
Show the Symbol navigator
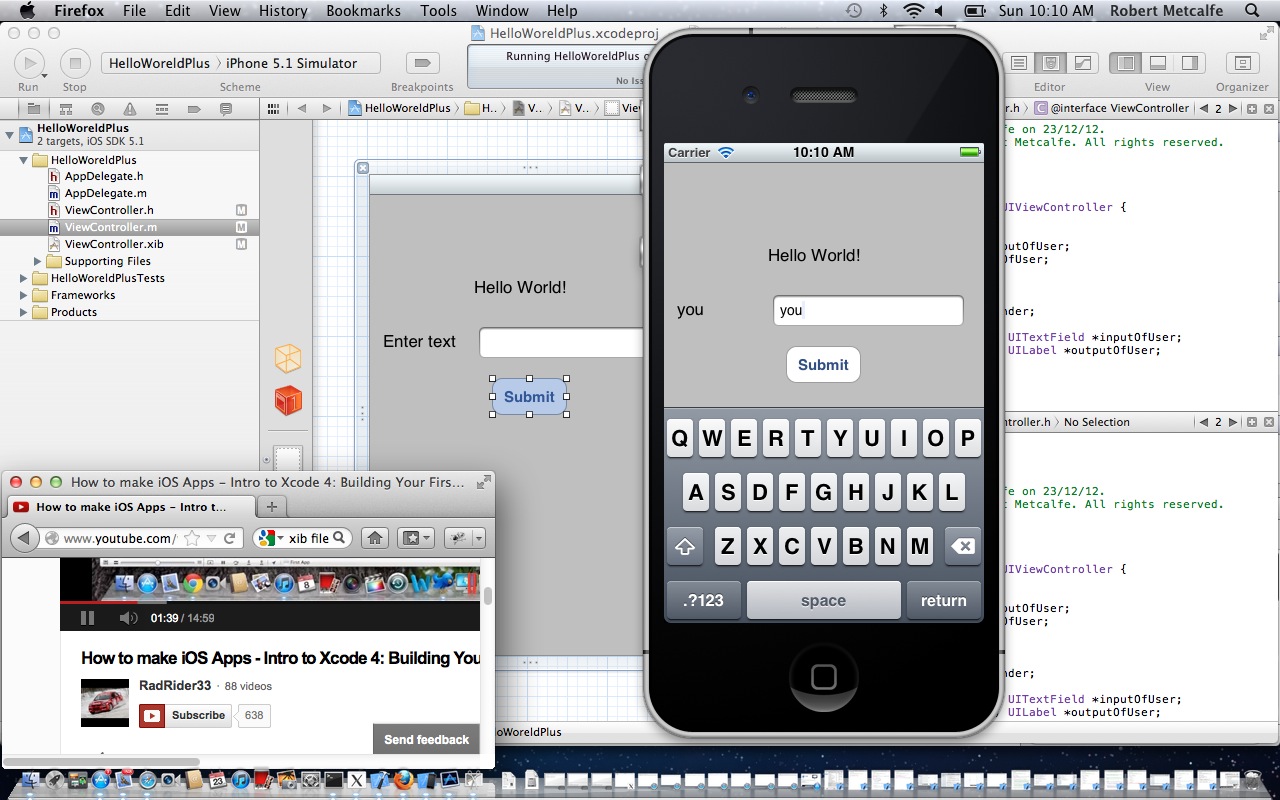click(x=65, y=109)
